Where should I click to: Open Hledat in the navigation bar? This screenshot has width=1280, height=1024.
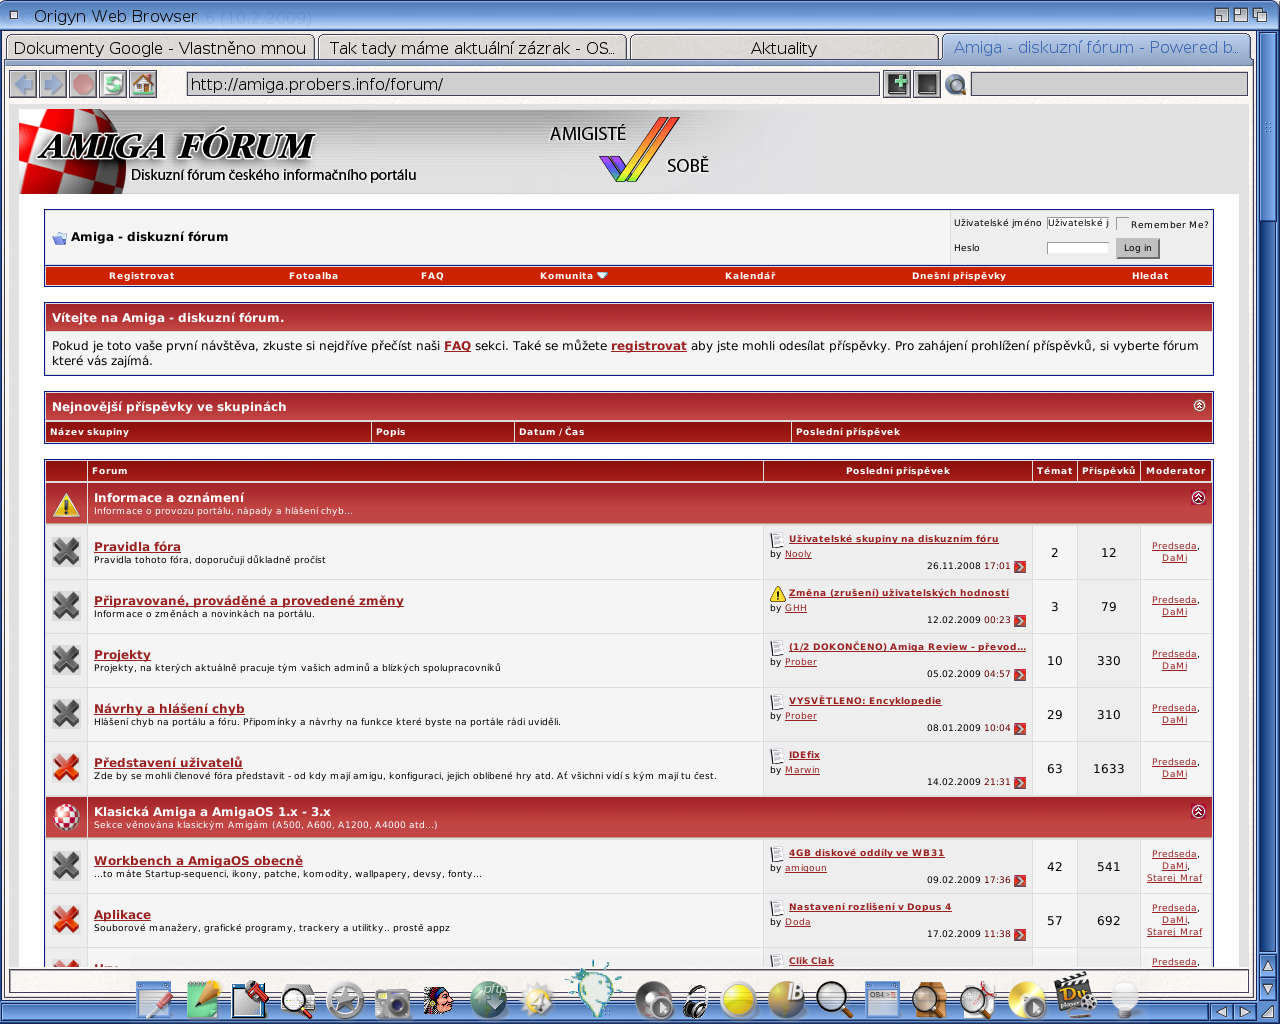(1150, 276)
